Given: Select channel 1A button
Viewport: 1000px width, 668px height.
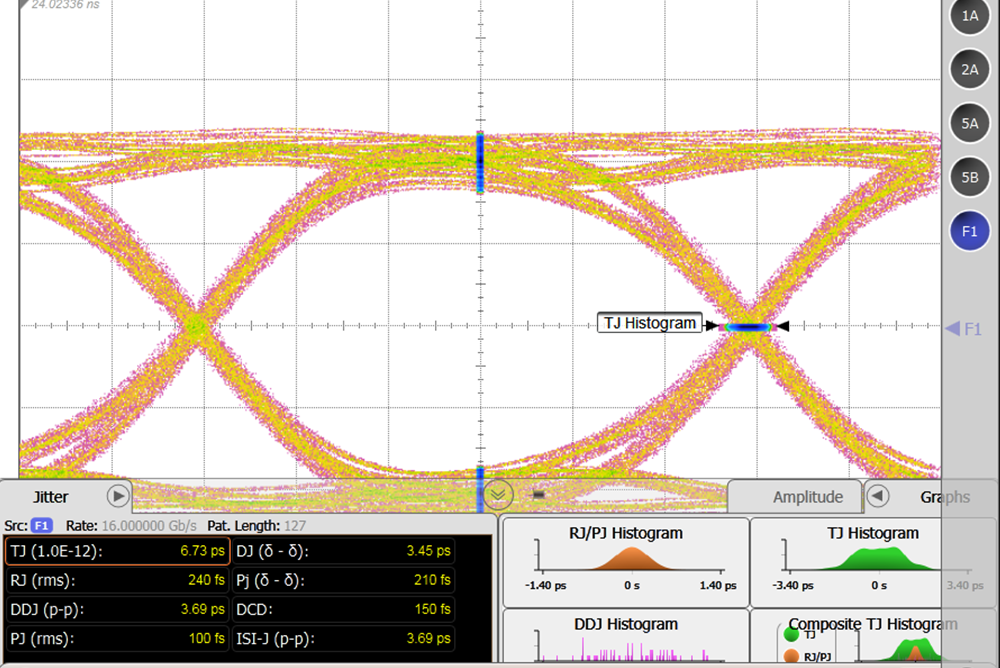Looking at the screenshot, I should click(x=969, y=16).
